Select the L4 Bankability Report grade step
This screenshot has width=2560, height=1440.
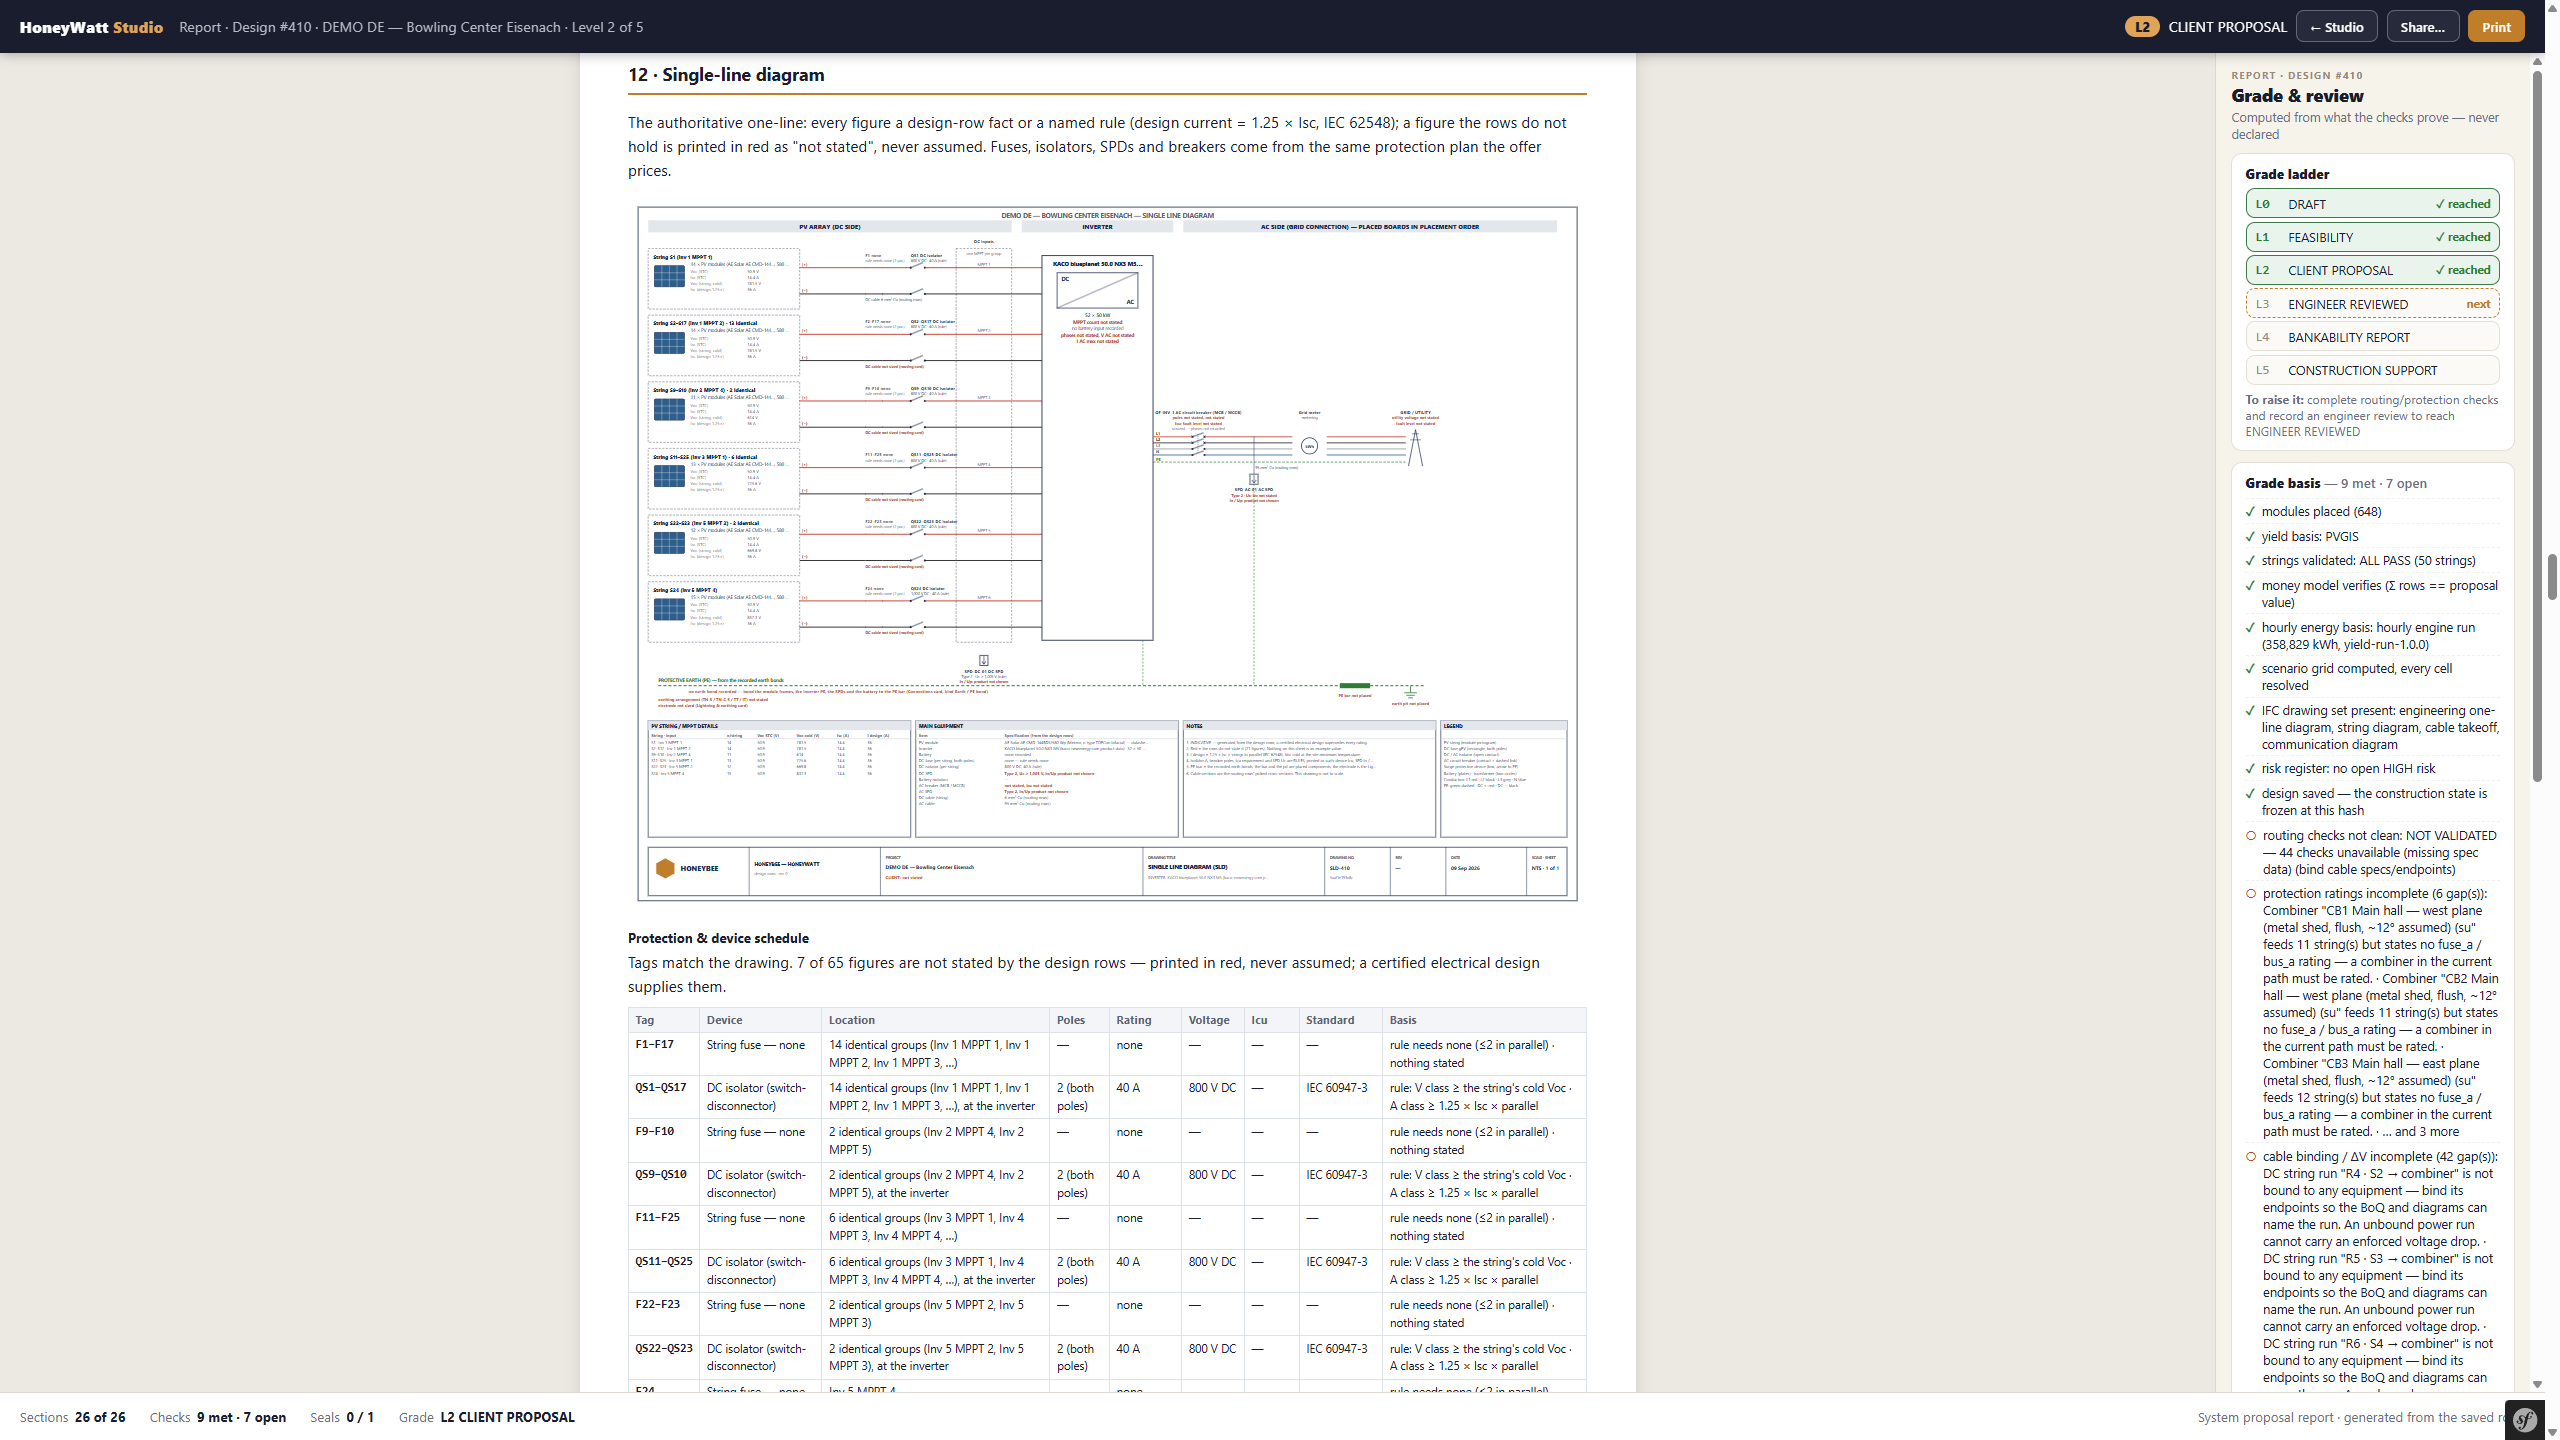[2372, 337]
